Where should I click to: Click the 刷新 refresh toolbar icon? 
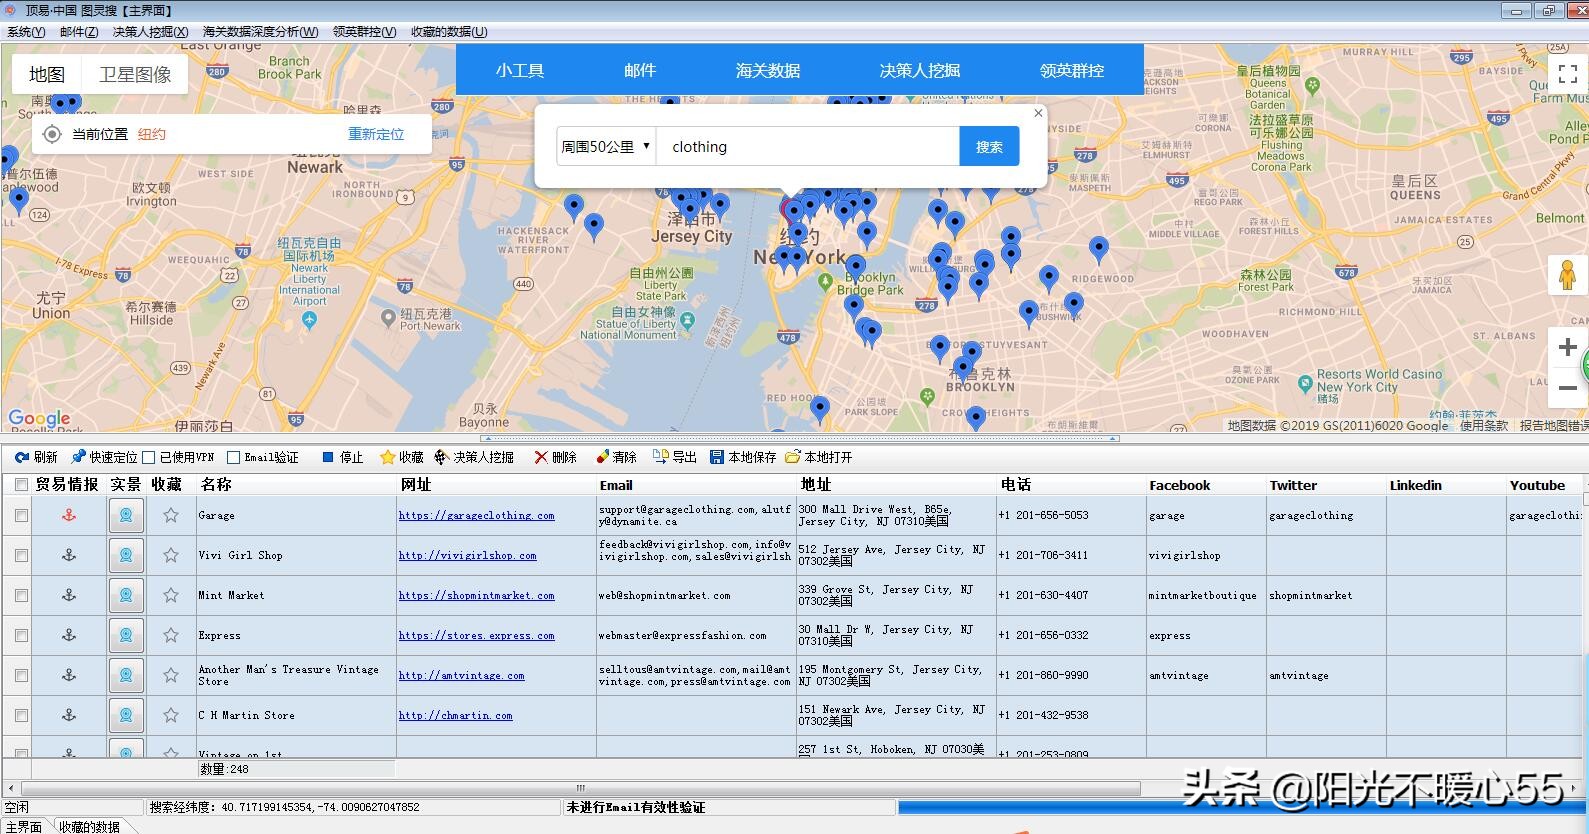tap(21, 457)
